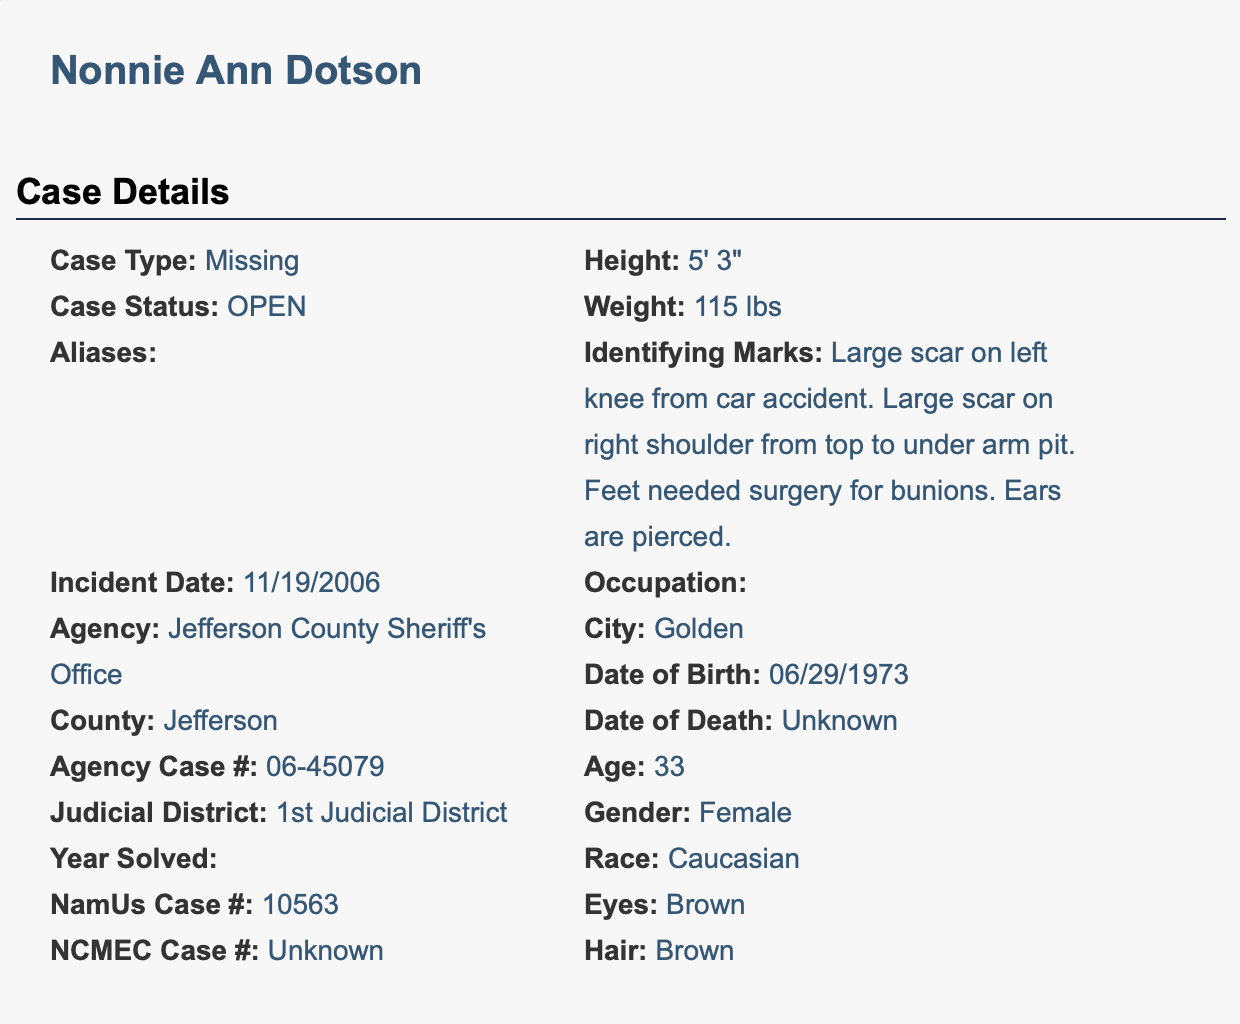This screenshot has height=1024, width=1240.
Task: Click the OPEN case status value
Action: point(267,307)
